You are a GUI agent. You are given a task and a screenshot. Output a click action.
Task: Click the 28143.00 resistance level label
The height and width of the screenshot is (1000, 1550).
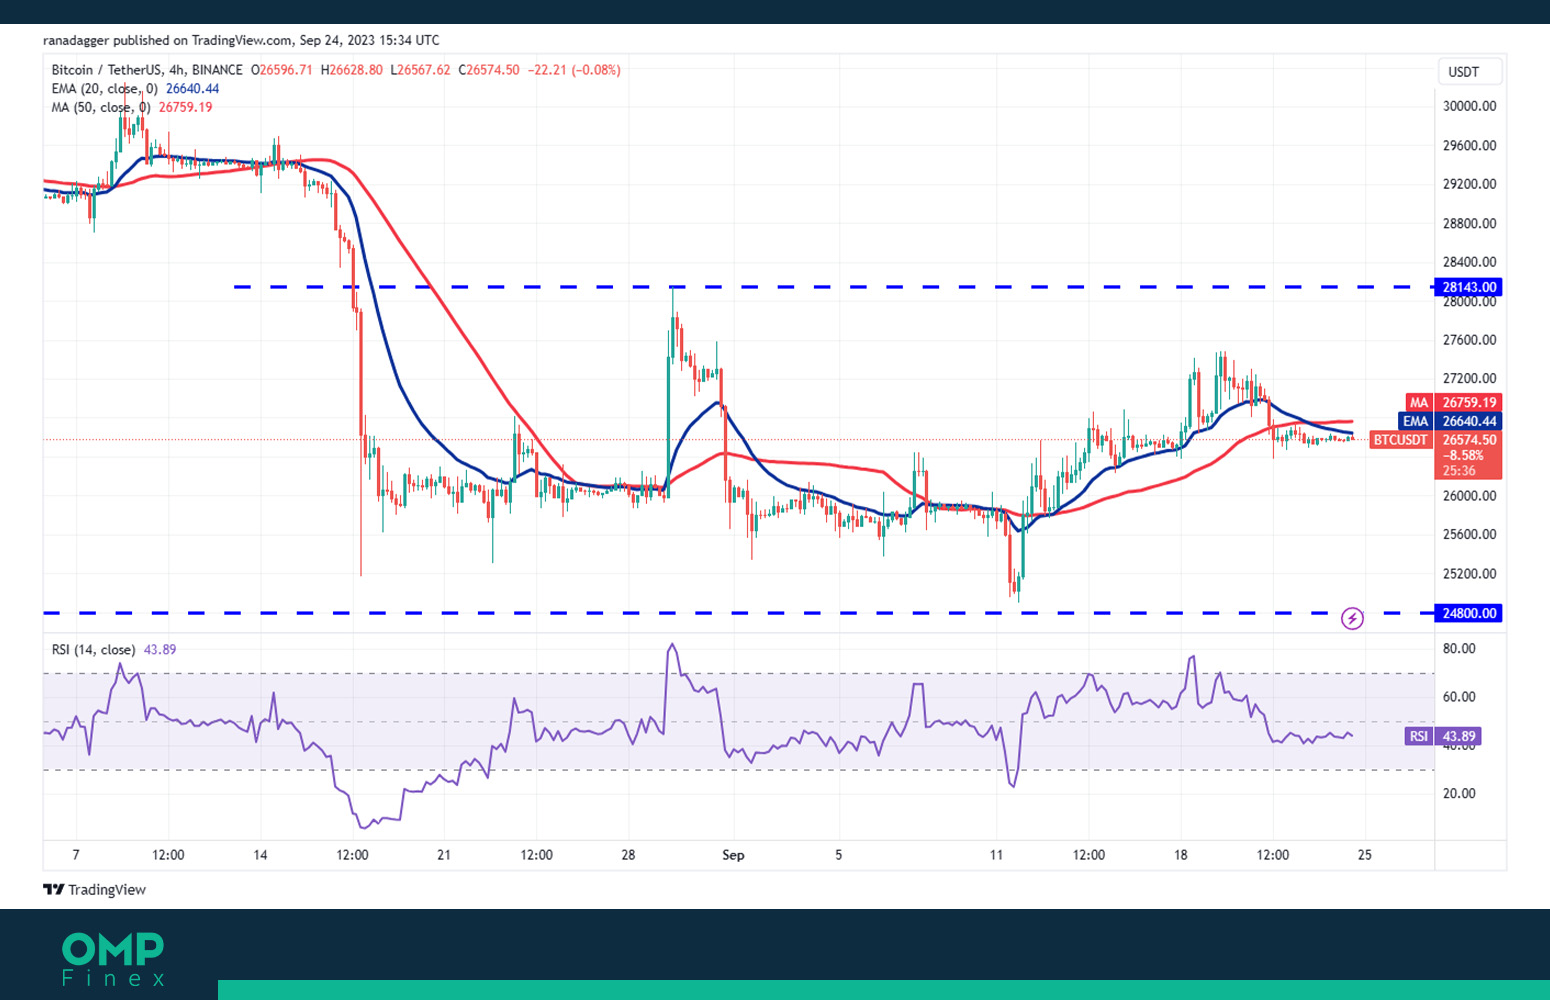[1469, 287]
